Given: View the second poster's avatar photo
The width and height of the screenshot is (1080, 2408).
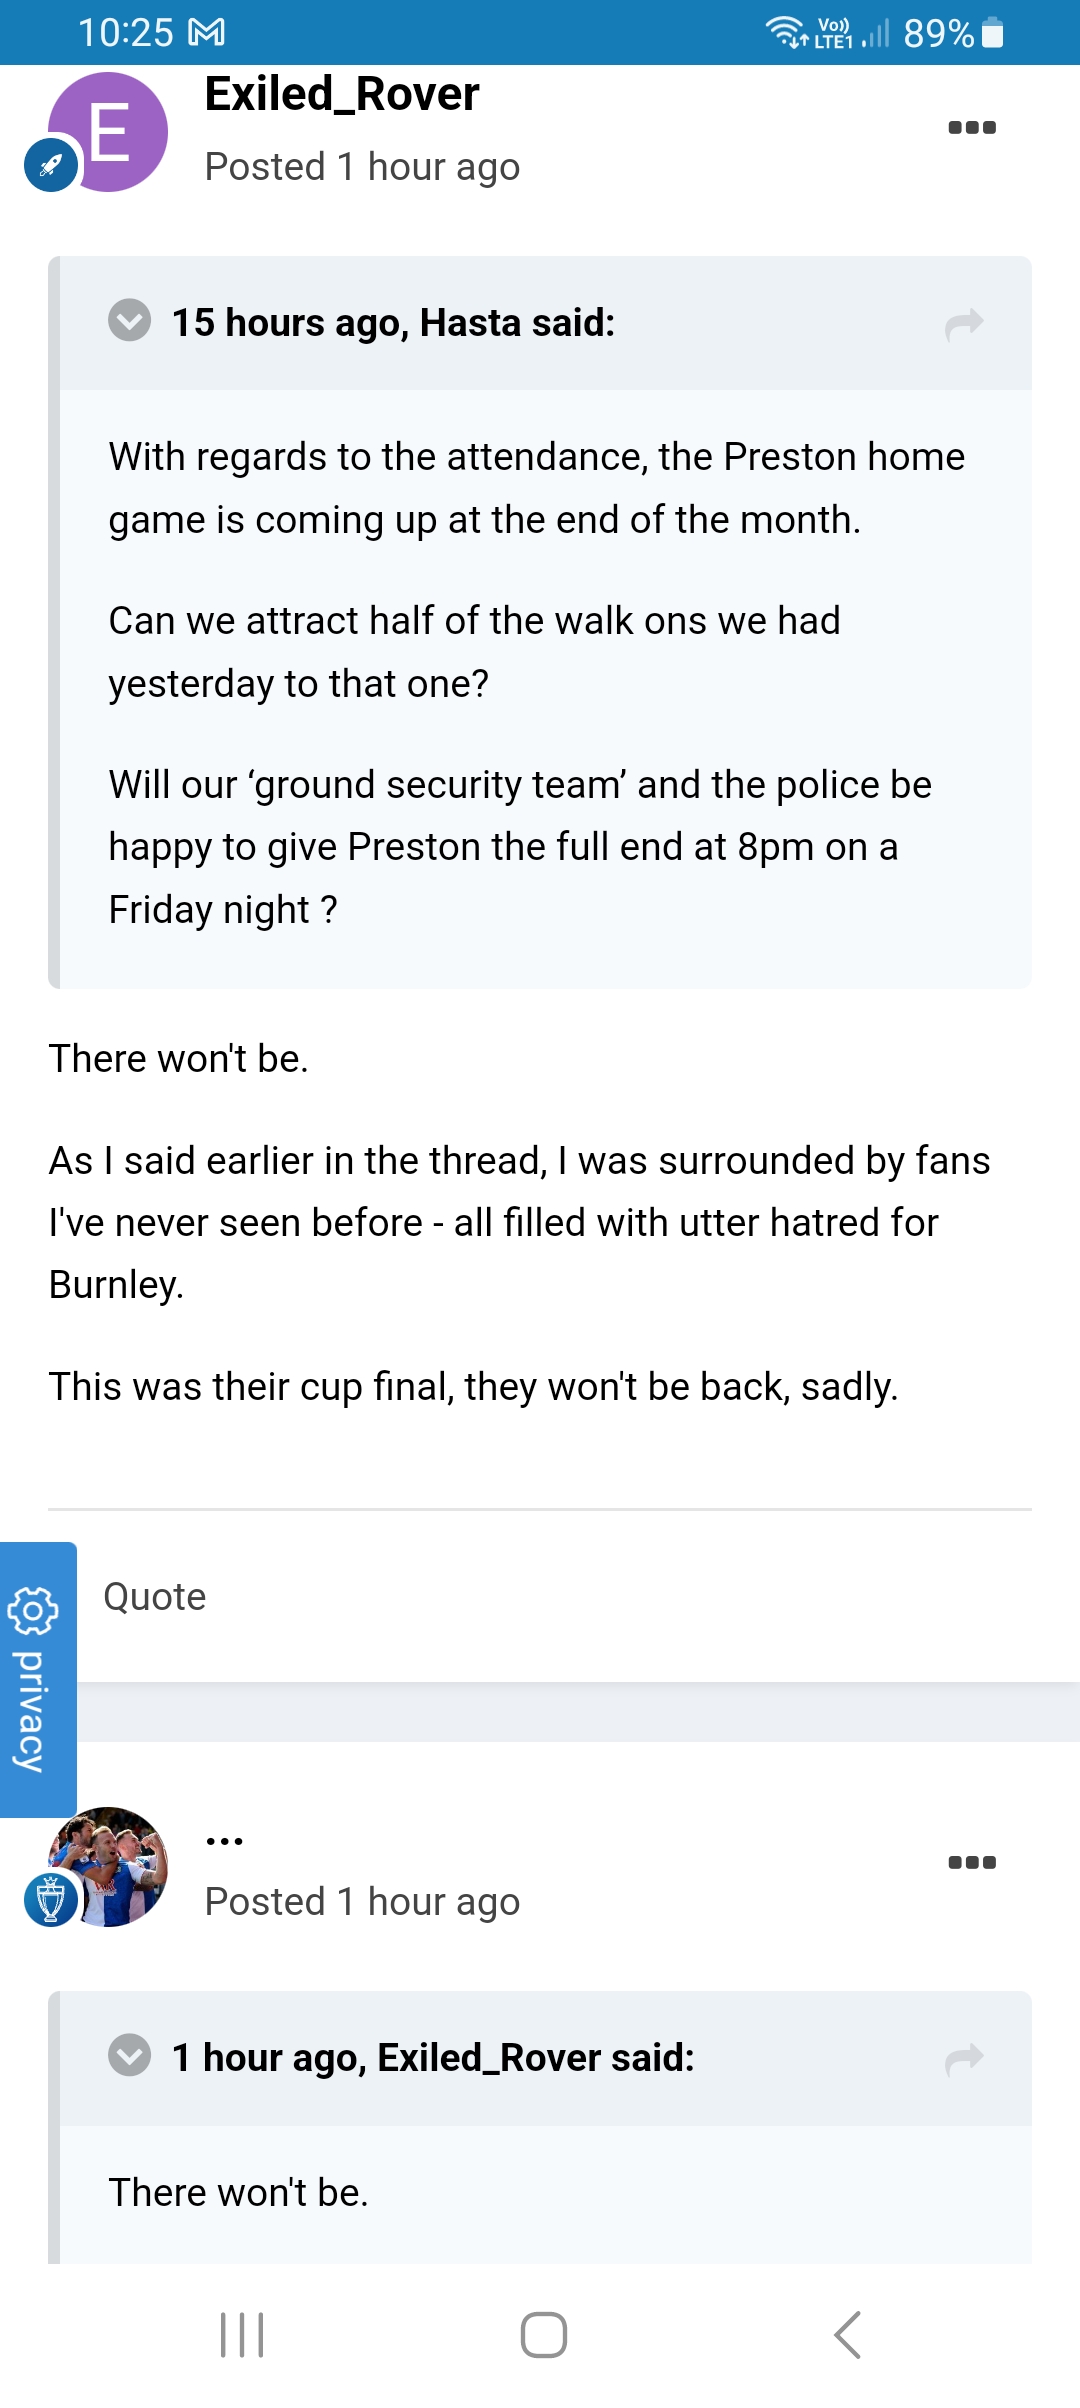Looking at the screenshot, I should click(112, 1865).
